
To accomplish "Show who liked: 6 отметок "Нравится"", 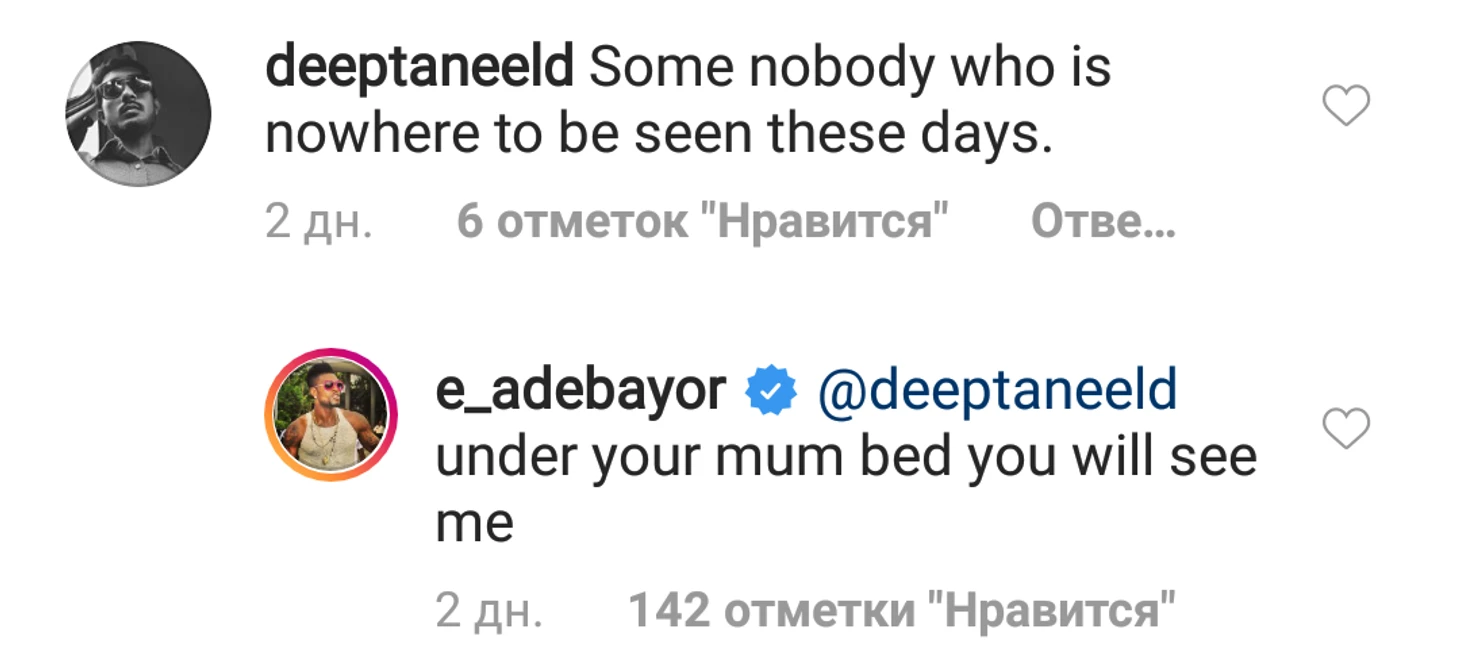I will point(702,223).
